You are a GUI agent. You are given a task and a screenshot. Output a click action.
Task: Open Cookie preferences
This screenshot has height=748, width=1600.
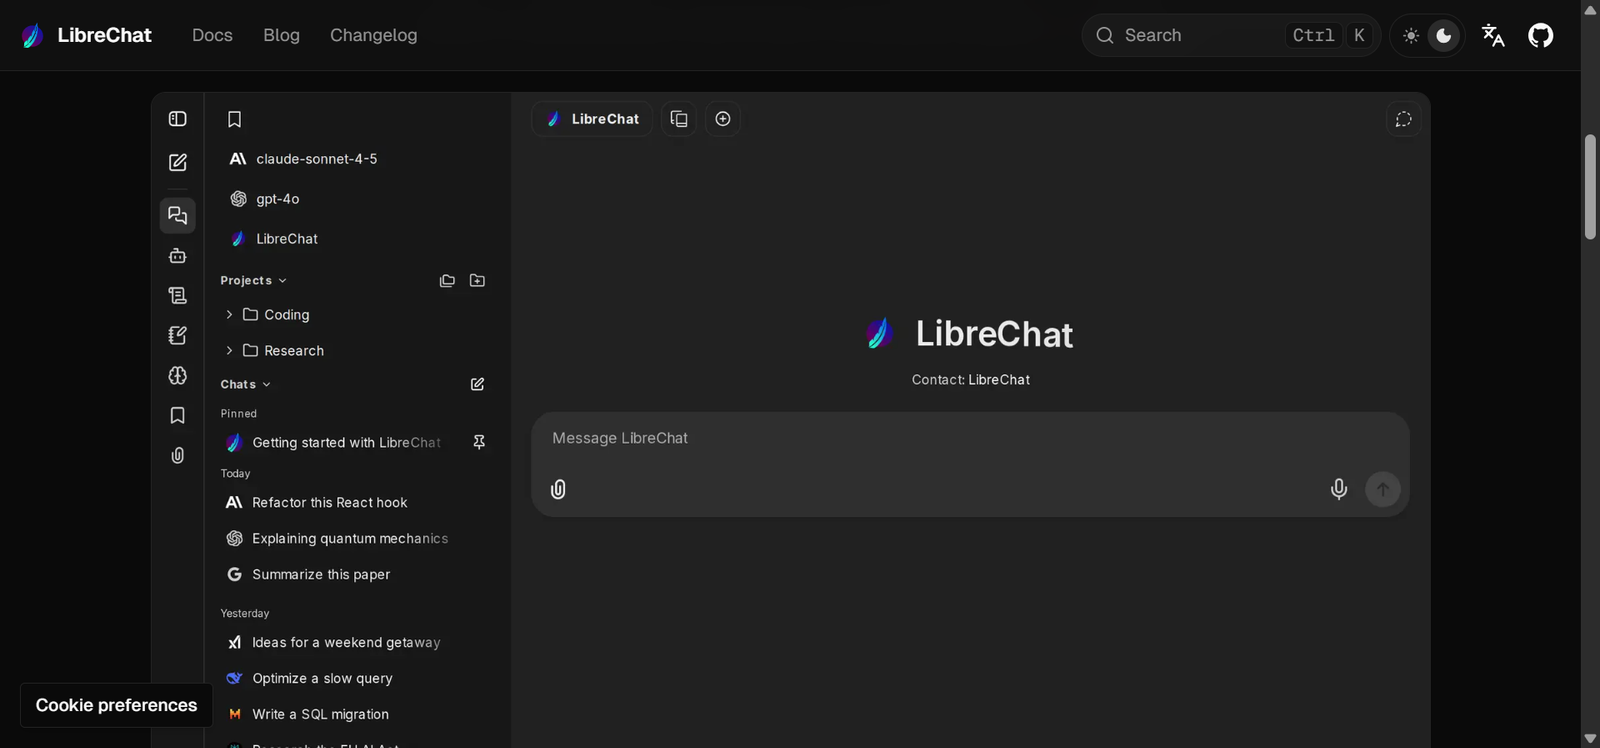[x=116, y=705]
